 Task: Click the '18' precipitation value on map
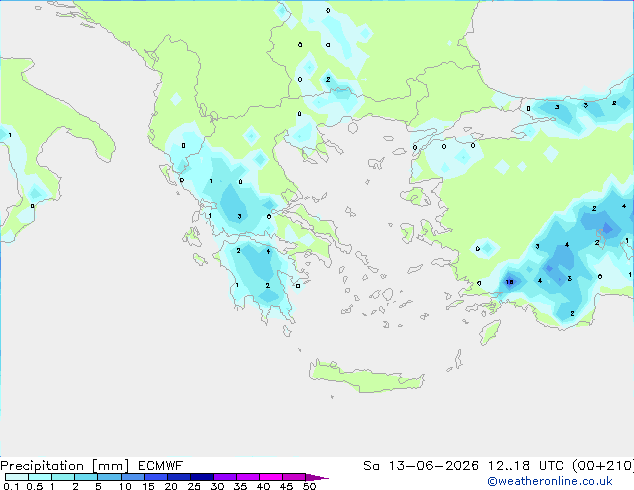click(509, 282)
